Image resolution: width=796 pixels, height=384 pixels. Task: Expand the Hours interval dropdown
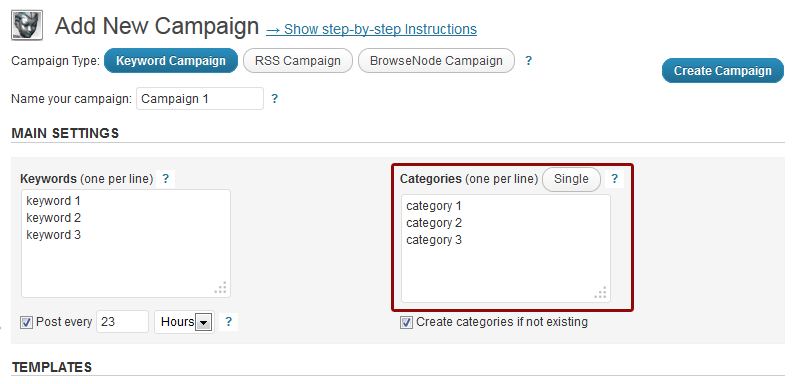click(x=184, y=322)
